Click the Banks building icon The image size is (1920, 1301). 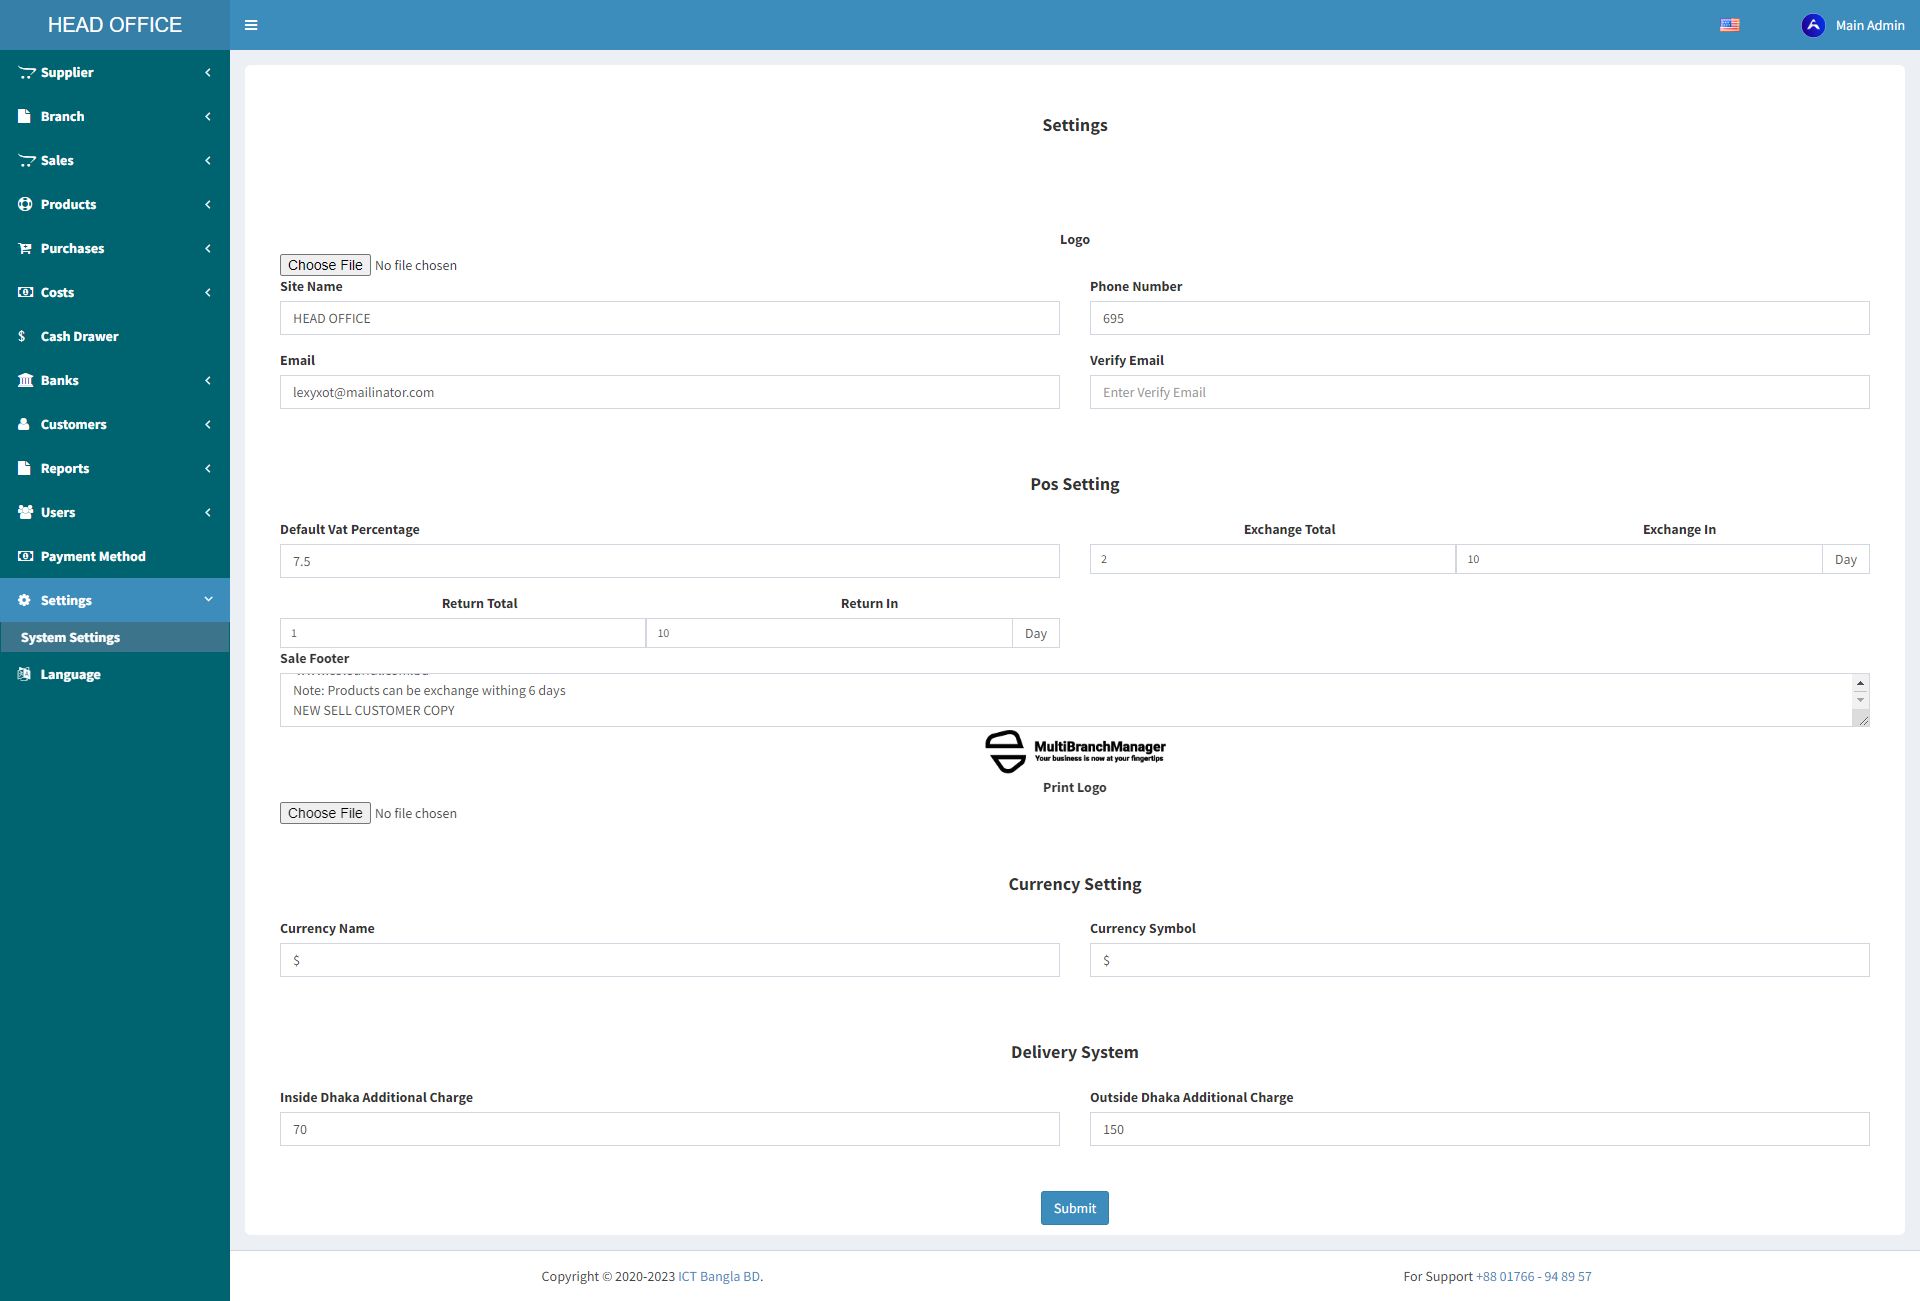pos(25,380)
